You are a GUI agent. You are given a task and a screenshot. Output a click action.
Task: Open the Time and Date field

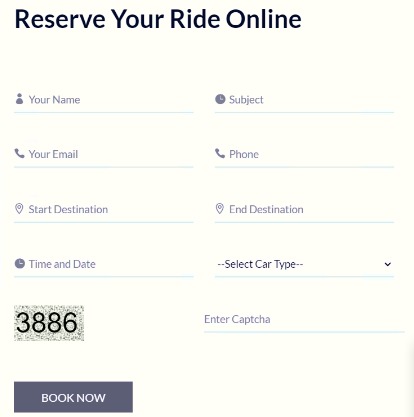tap(104, 264)
